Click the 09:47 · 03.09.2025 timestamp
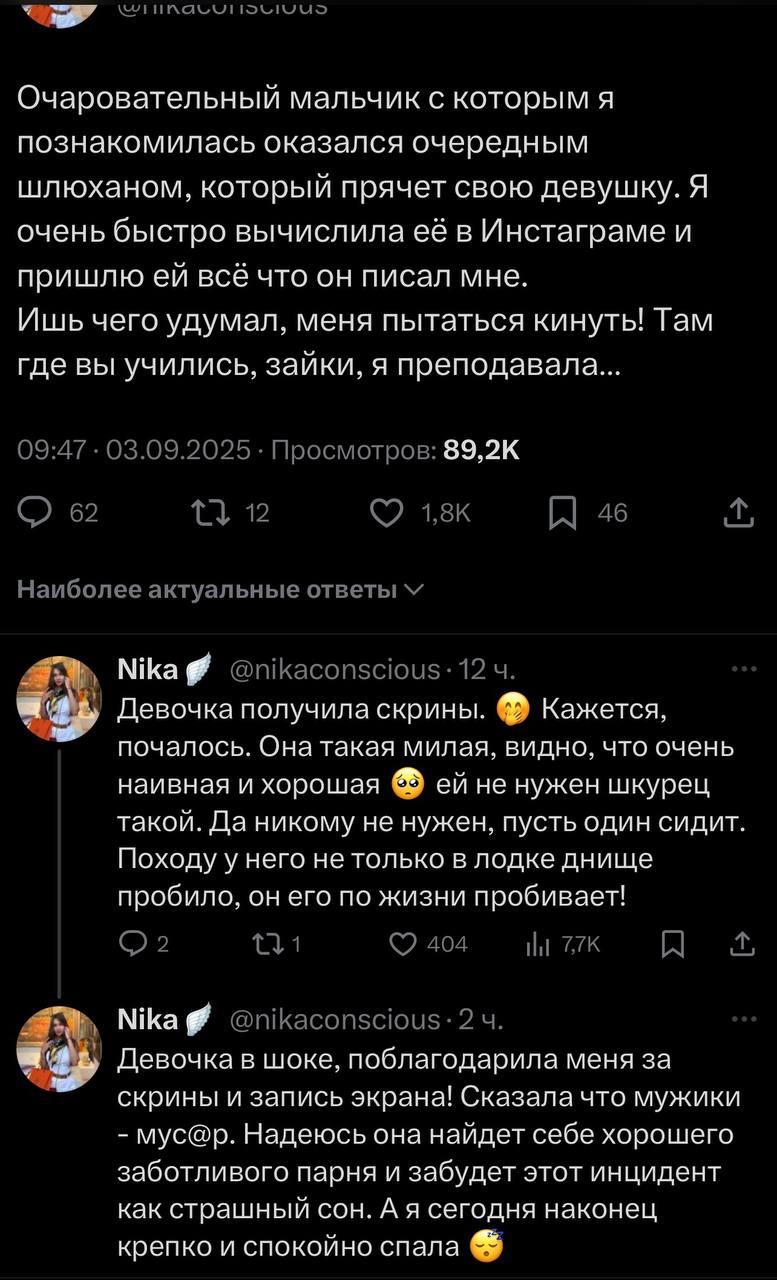 [134, 451]
